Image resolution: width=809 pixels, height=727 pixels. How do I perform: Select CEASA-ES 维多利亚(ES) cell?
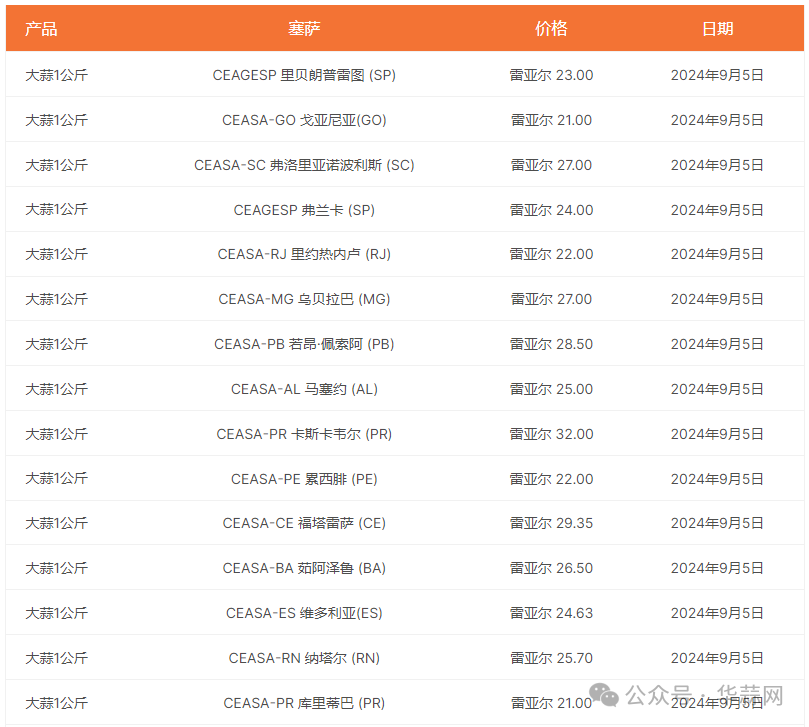click(x=304, y=613)
